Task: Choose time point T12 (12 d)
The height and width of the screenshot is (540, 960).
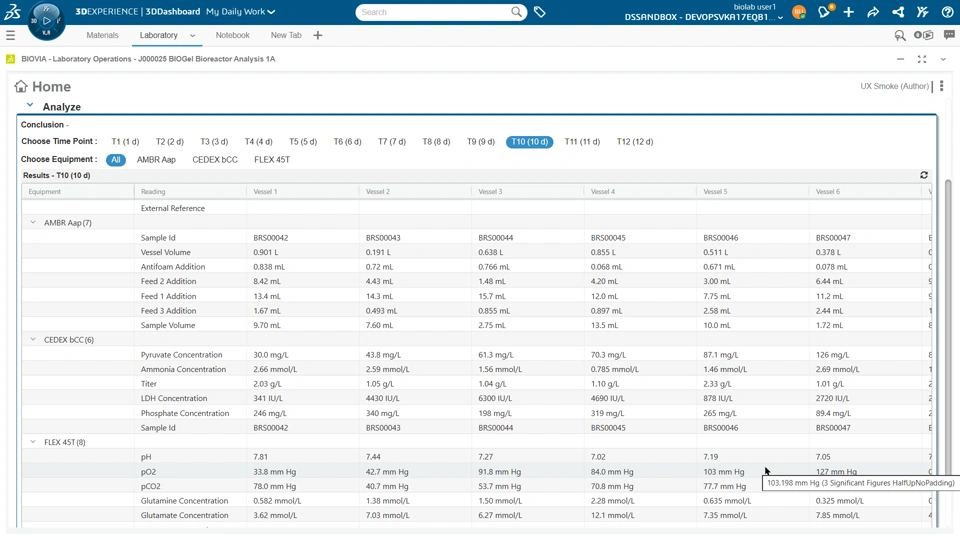Action: (635, 142)
